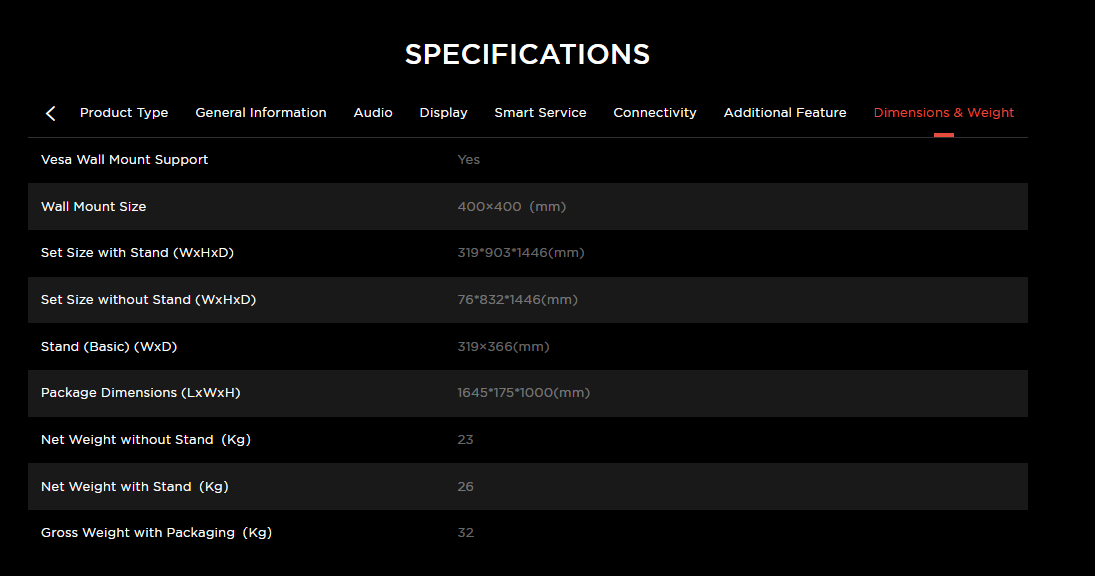Click the 76*832*1446(mm) size value
Screen dimensions: 1095x576
(x=518, y=300)
